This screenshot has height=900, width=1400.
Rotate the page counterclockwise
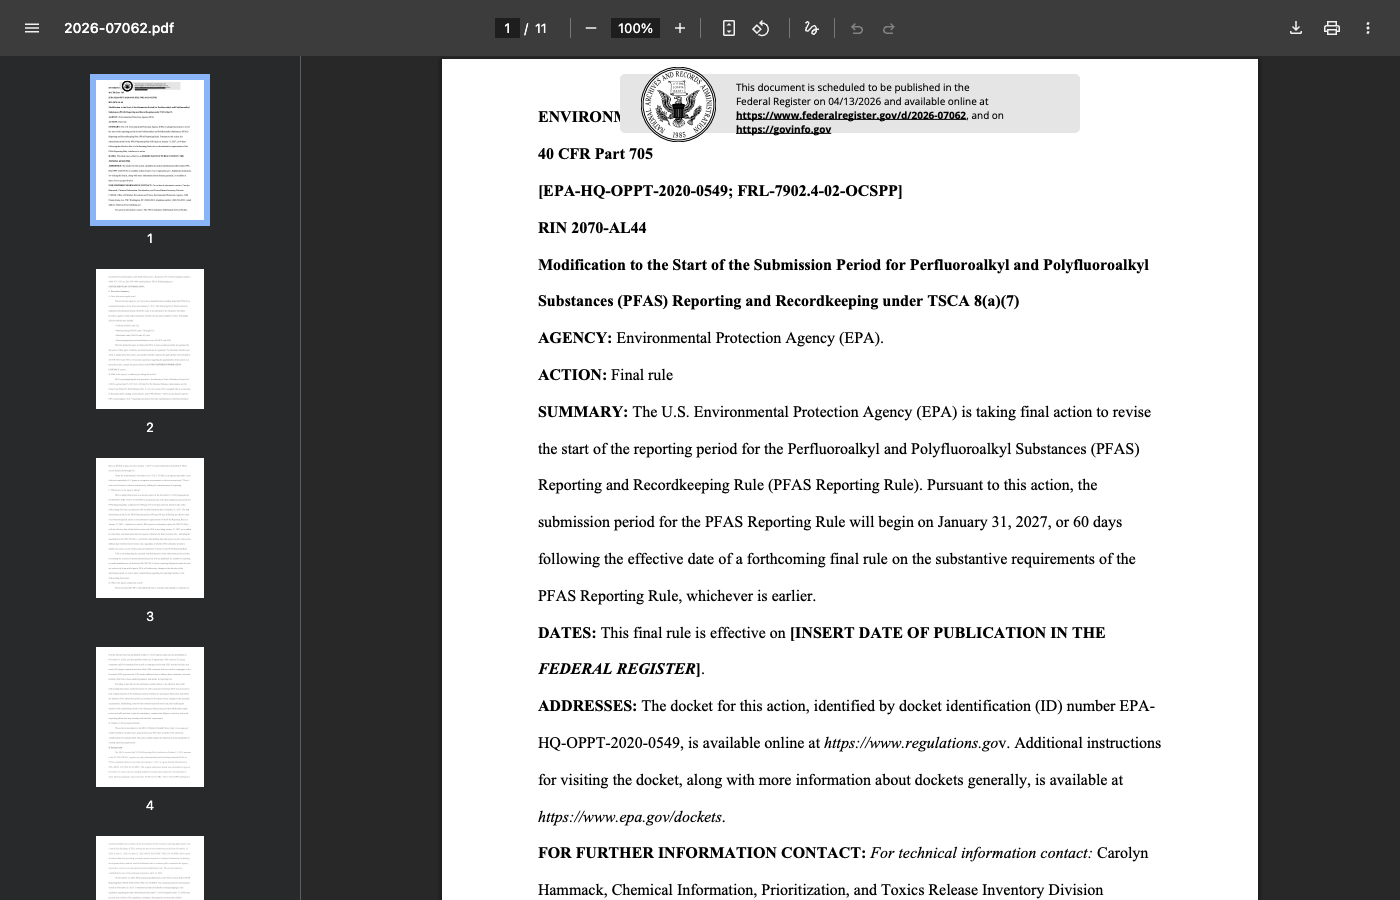[x=761, y=28]
